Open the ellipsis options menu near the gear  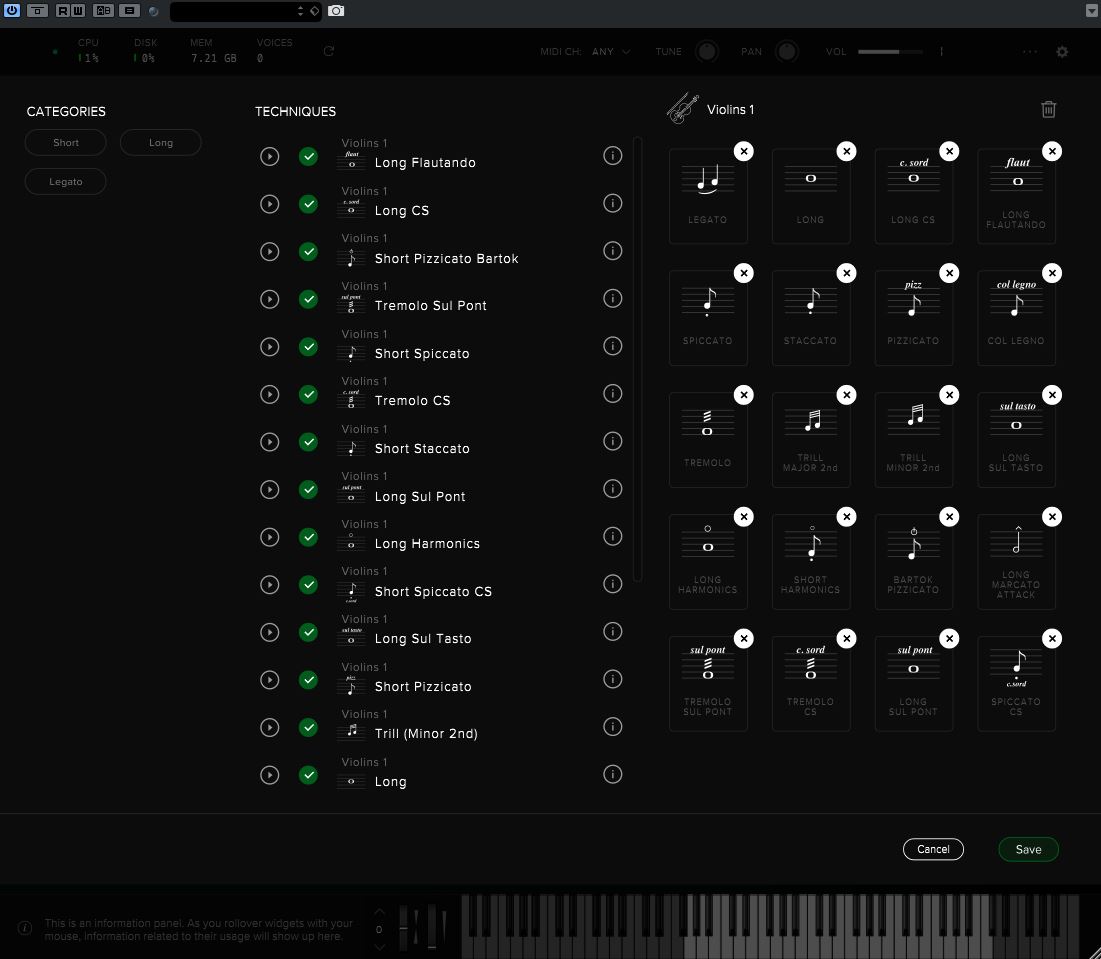tap(1029, 51)
